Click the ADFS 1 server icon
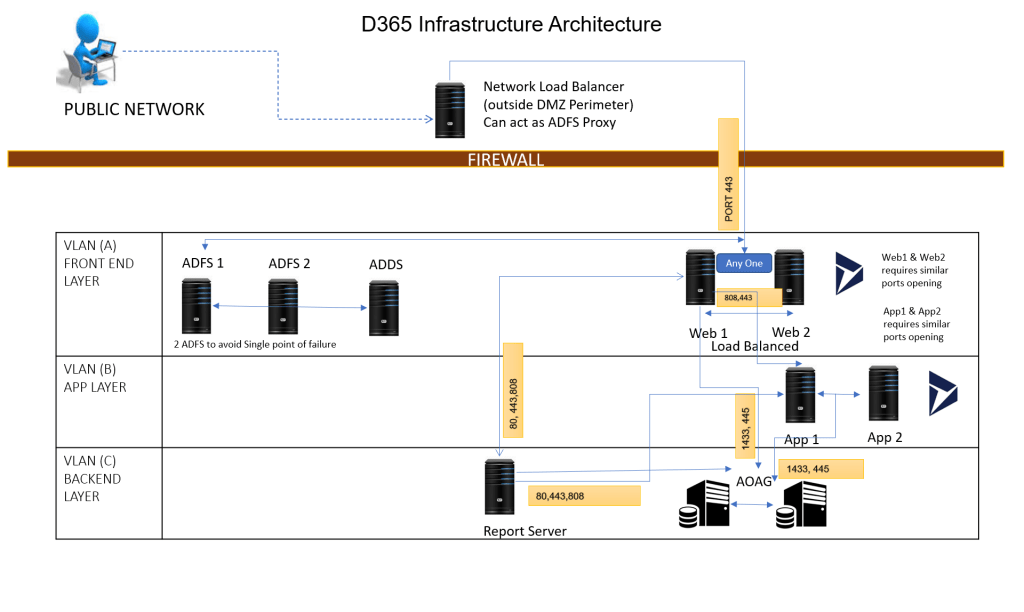 pos(196,305)
